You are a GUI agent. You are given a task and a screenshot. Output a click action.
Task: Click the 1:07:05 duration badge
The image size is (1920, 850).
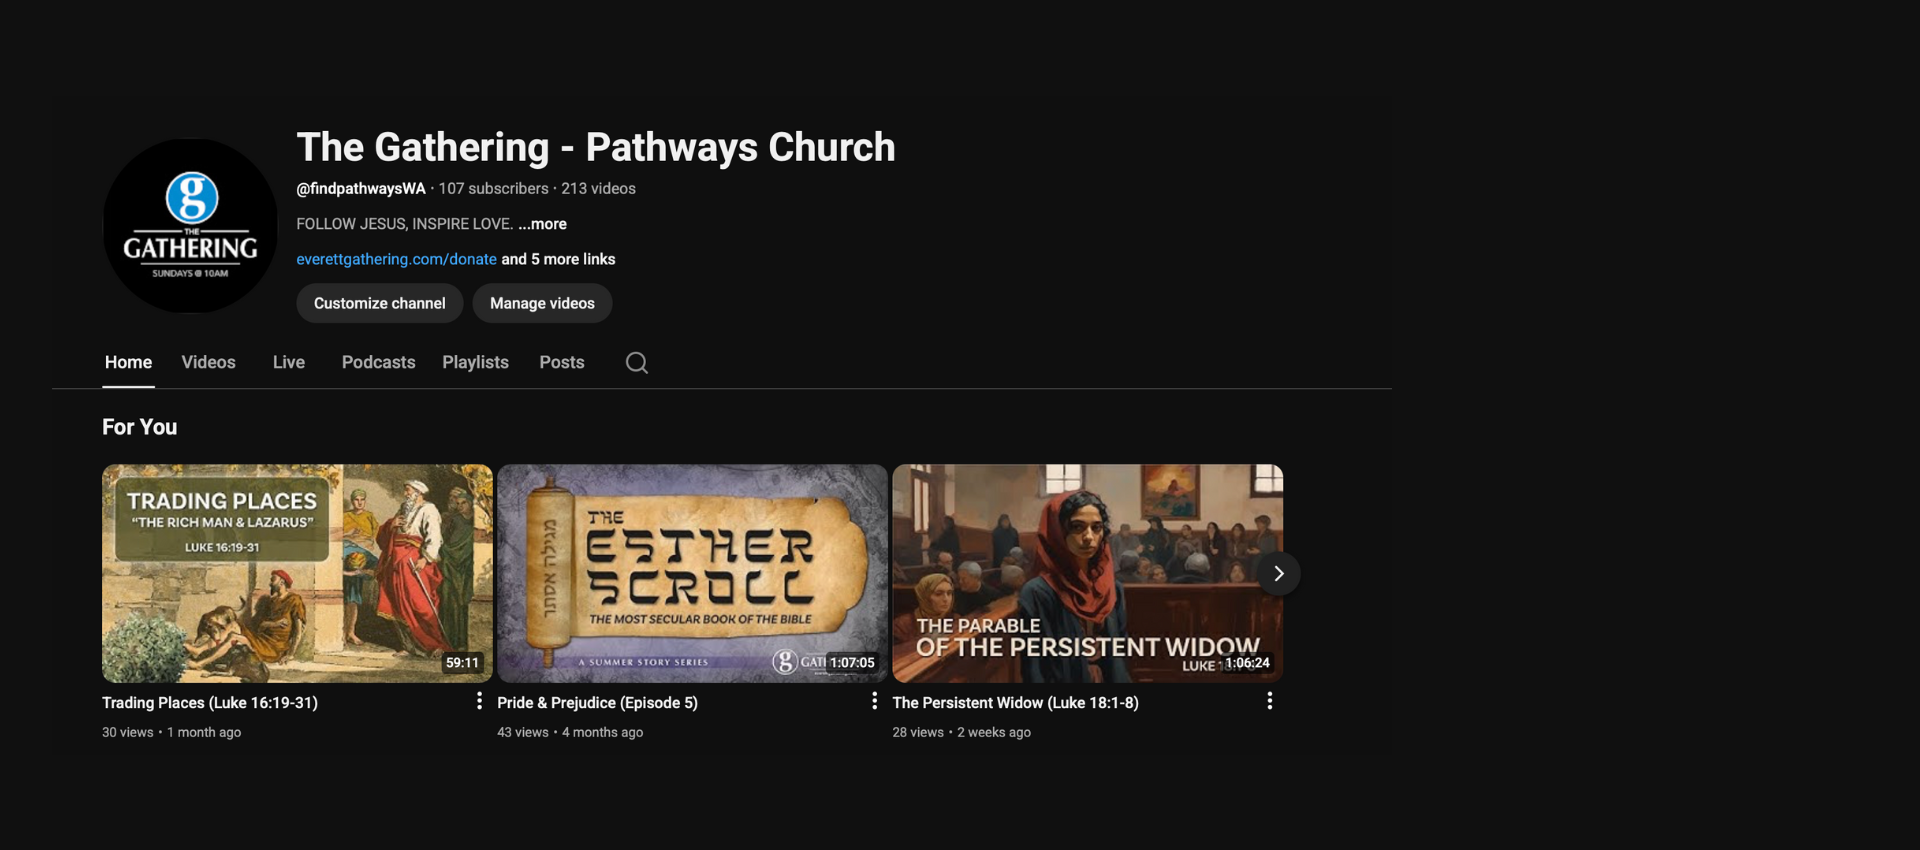pos(852,662)
